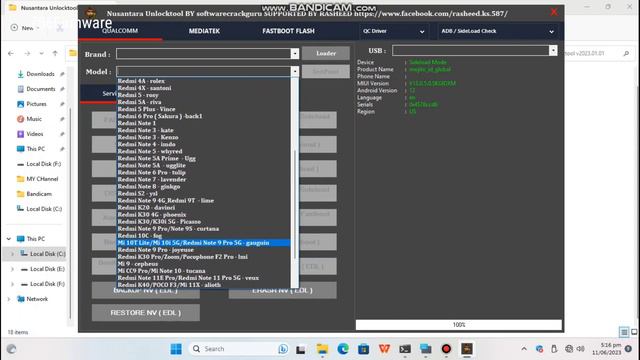640x360 pixels.
Task: Switch to the QUALCOMM tab
Action: 120,31
